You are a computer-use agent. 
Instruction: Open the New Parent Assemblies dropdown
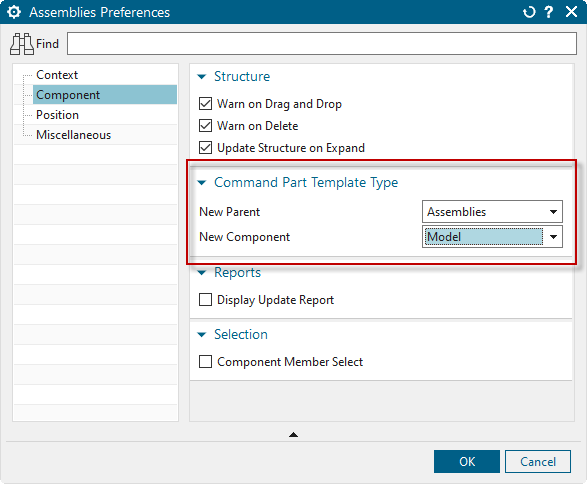pyautogui.click(x=492, y=212)
